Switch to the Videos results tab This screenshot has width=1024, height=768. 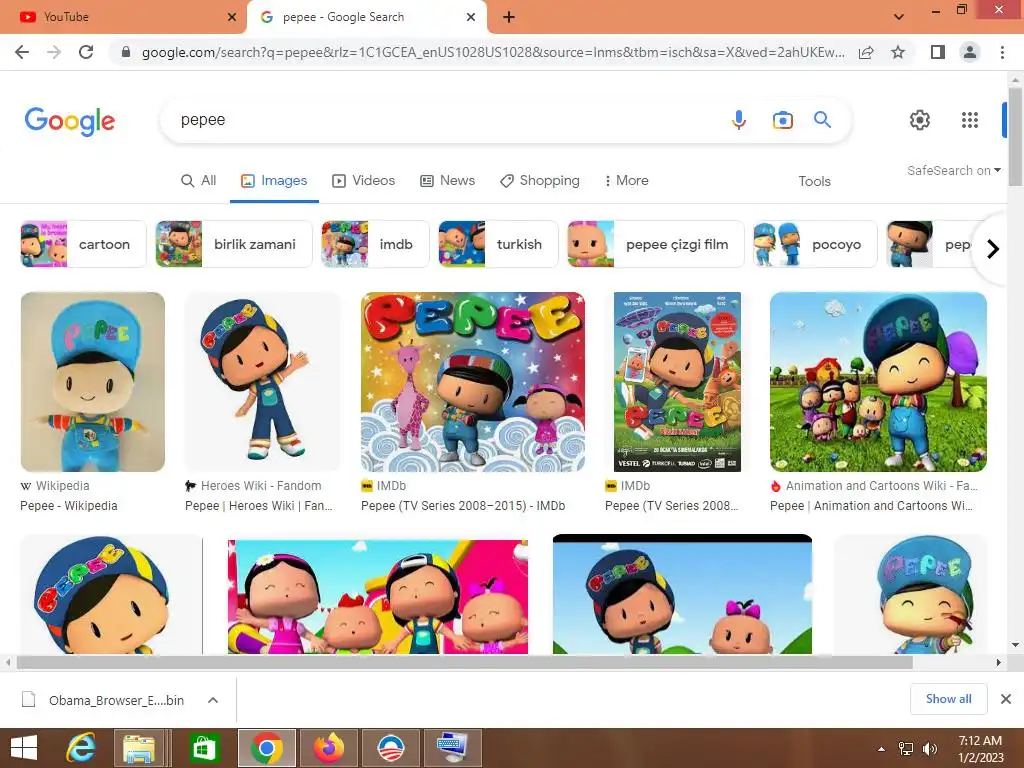click(364, 181)
